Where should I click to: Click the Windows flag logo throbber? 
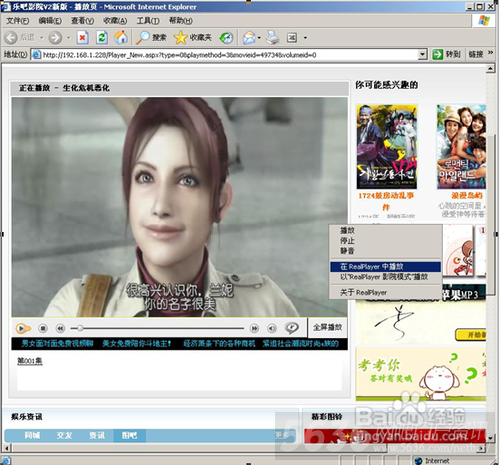[484, 21]
